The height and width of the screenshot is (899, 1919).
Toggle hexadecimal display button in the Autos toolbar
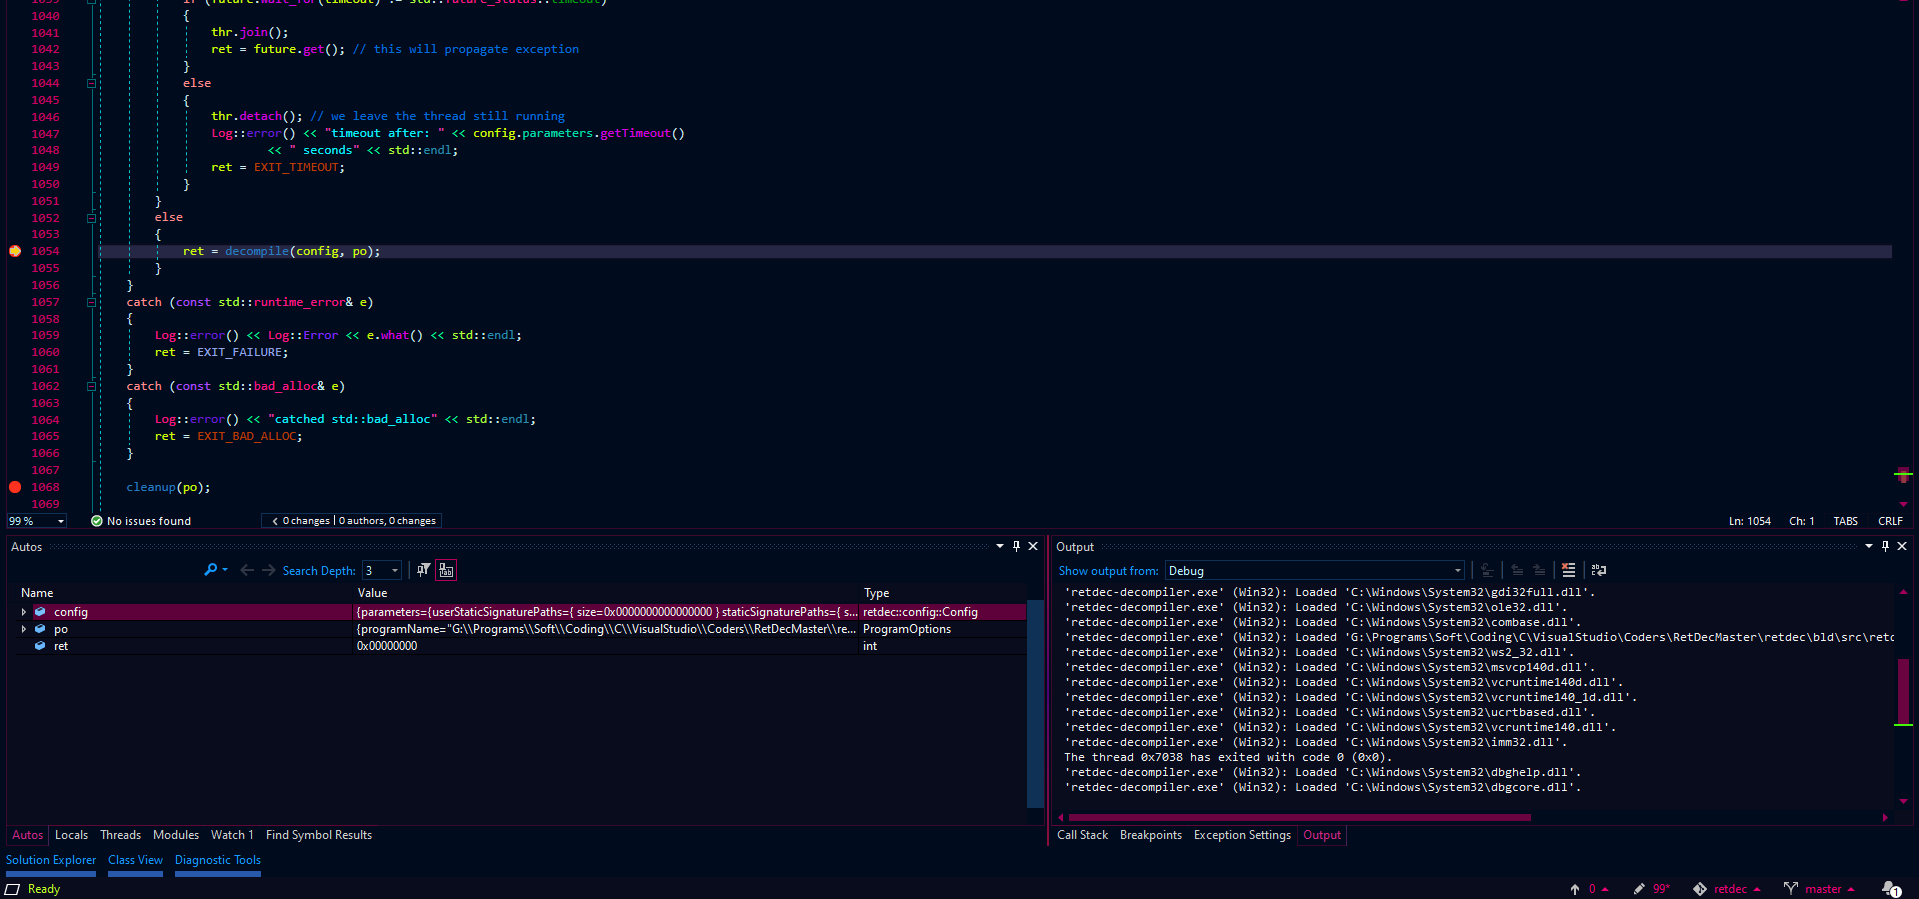[446, 570]
